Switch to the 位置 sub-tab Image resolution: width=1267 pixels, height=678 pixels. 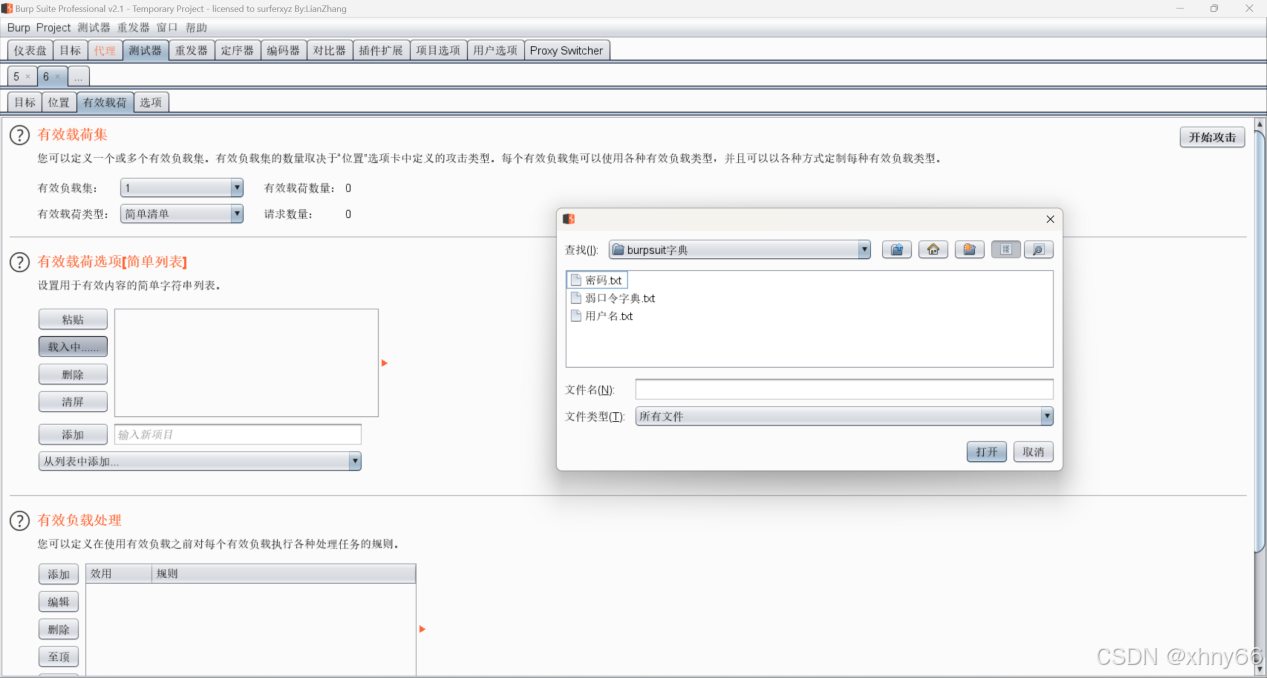click(x=59, y=102)
